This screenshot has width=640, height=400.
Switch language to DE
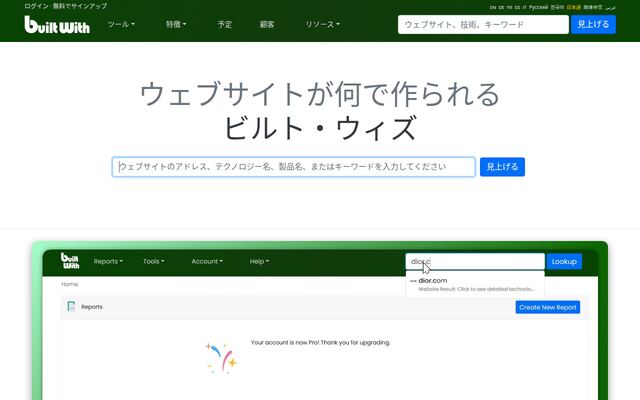click(x=501, y=7)
